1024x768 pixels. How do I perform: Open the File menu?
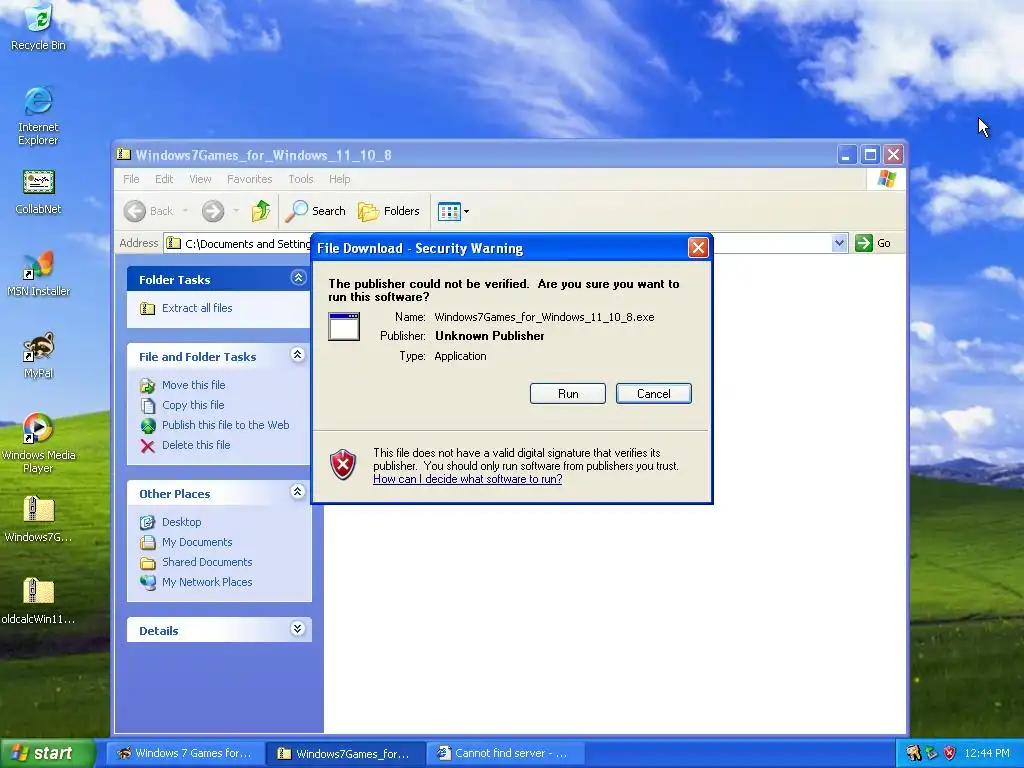(131, 179)
